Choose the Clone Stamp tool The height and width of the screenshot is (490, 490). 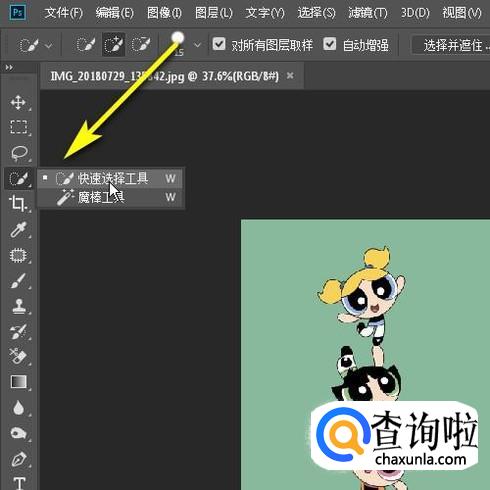(19, 306)
